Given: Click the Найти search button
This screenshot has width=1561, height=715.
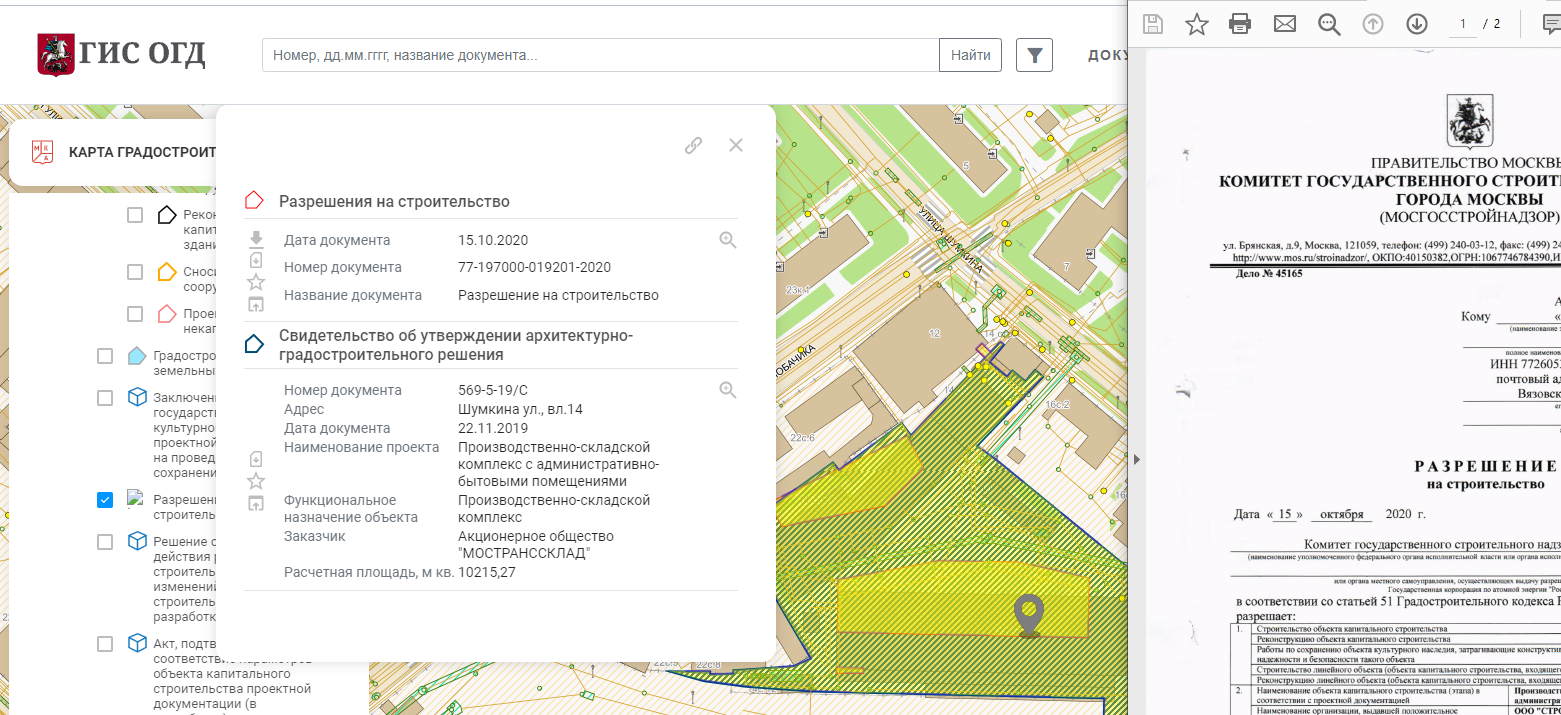Looking at the screenshot, I should click(x=970, y=56).
